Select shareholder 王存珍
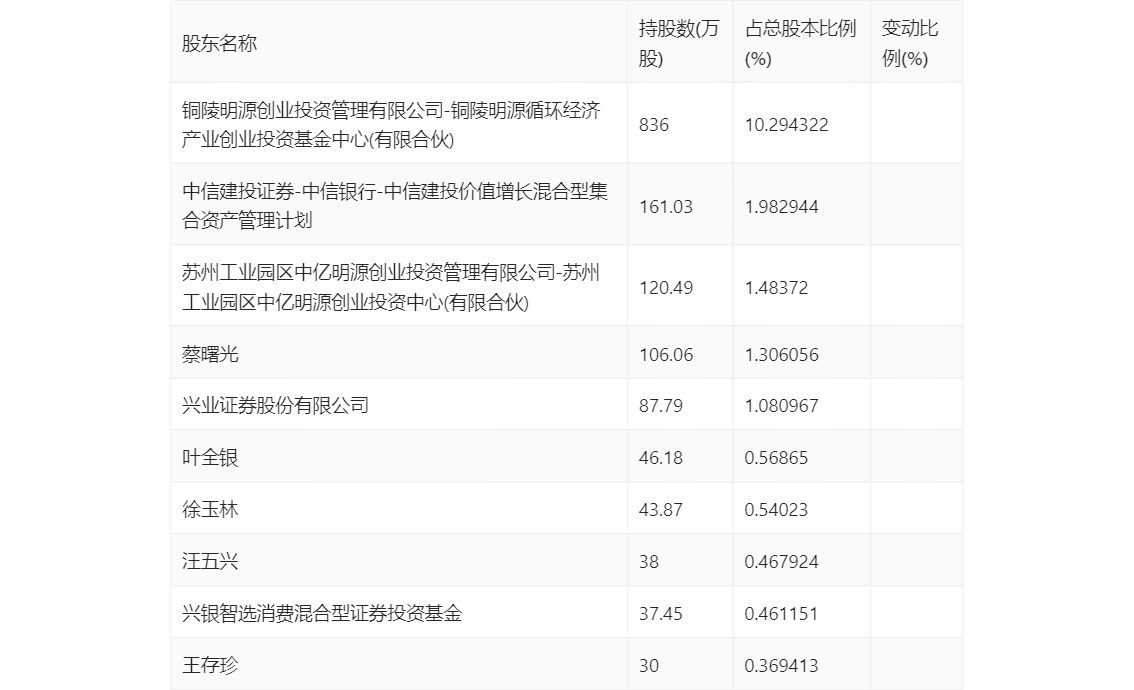1134x690 pixels. coord(210,665)
